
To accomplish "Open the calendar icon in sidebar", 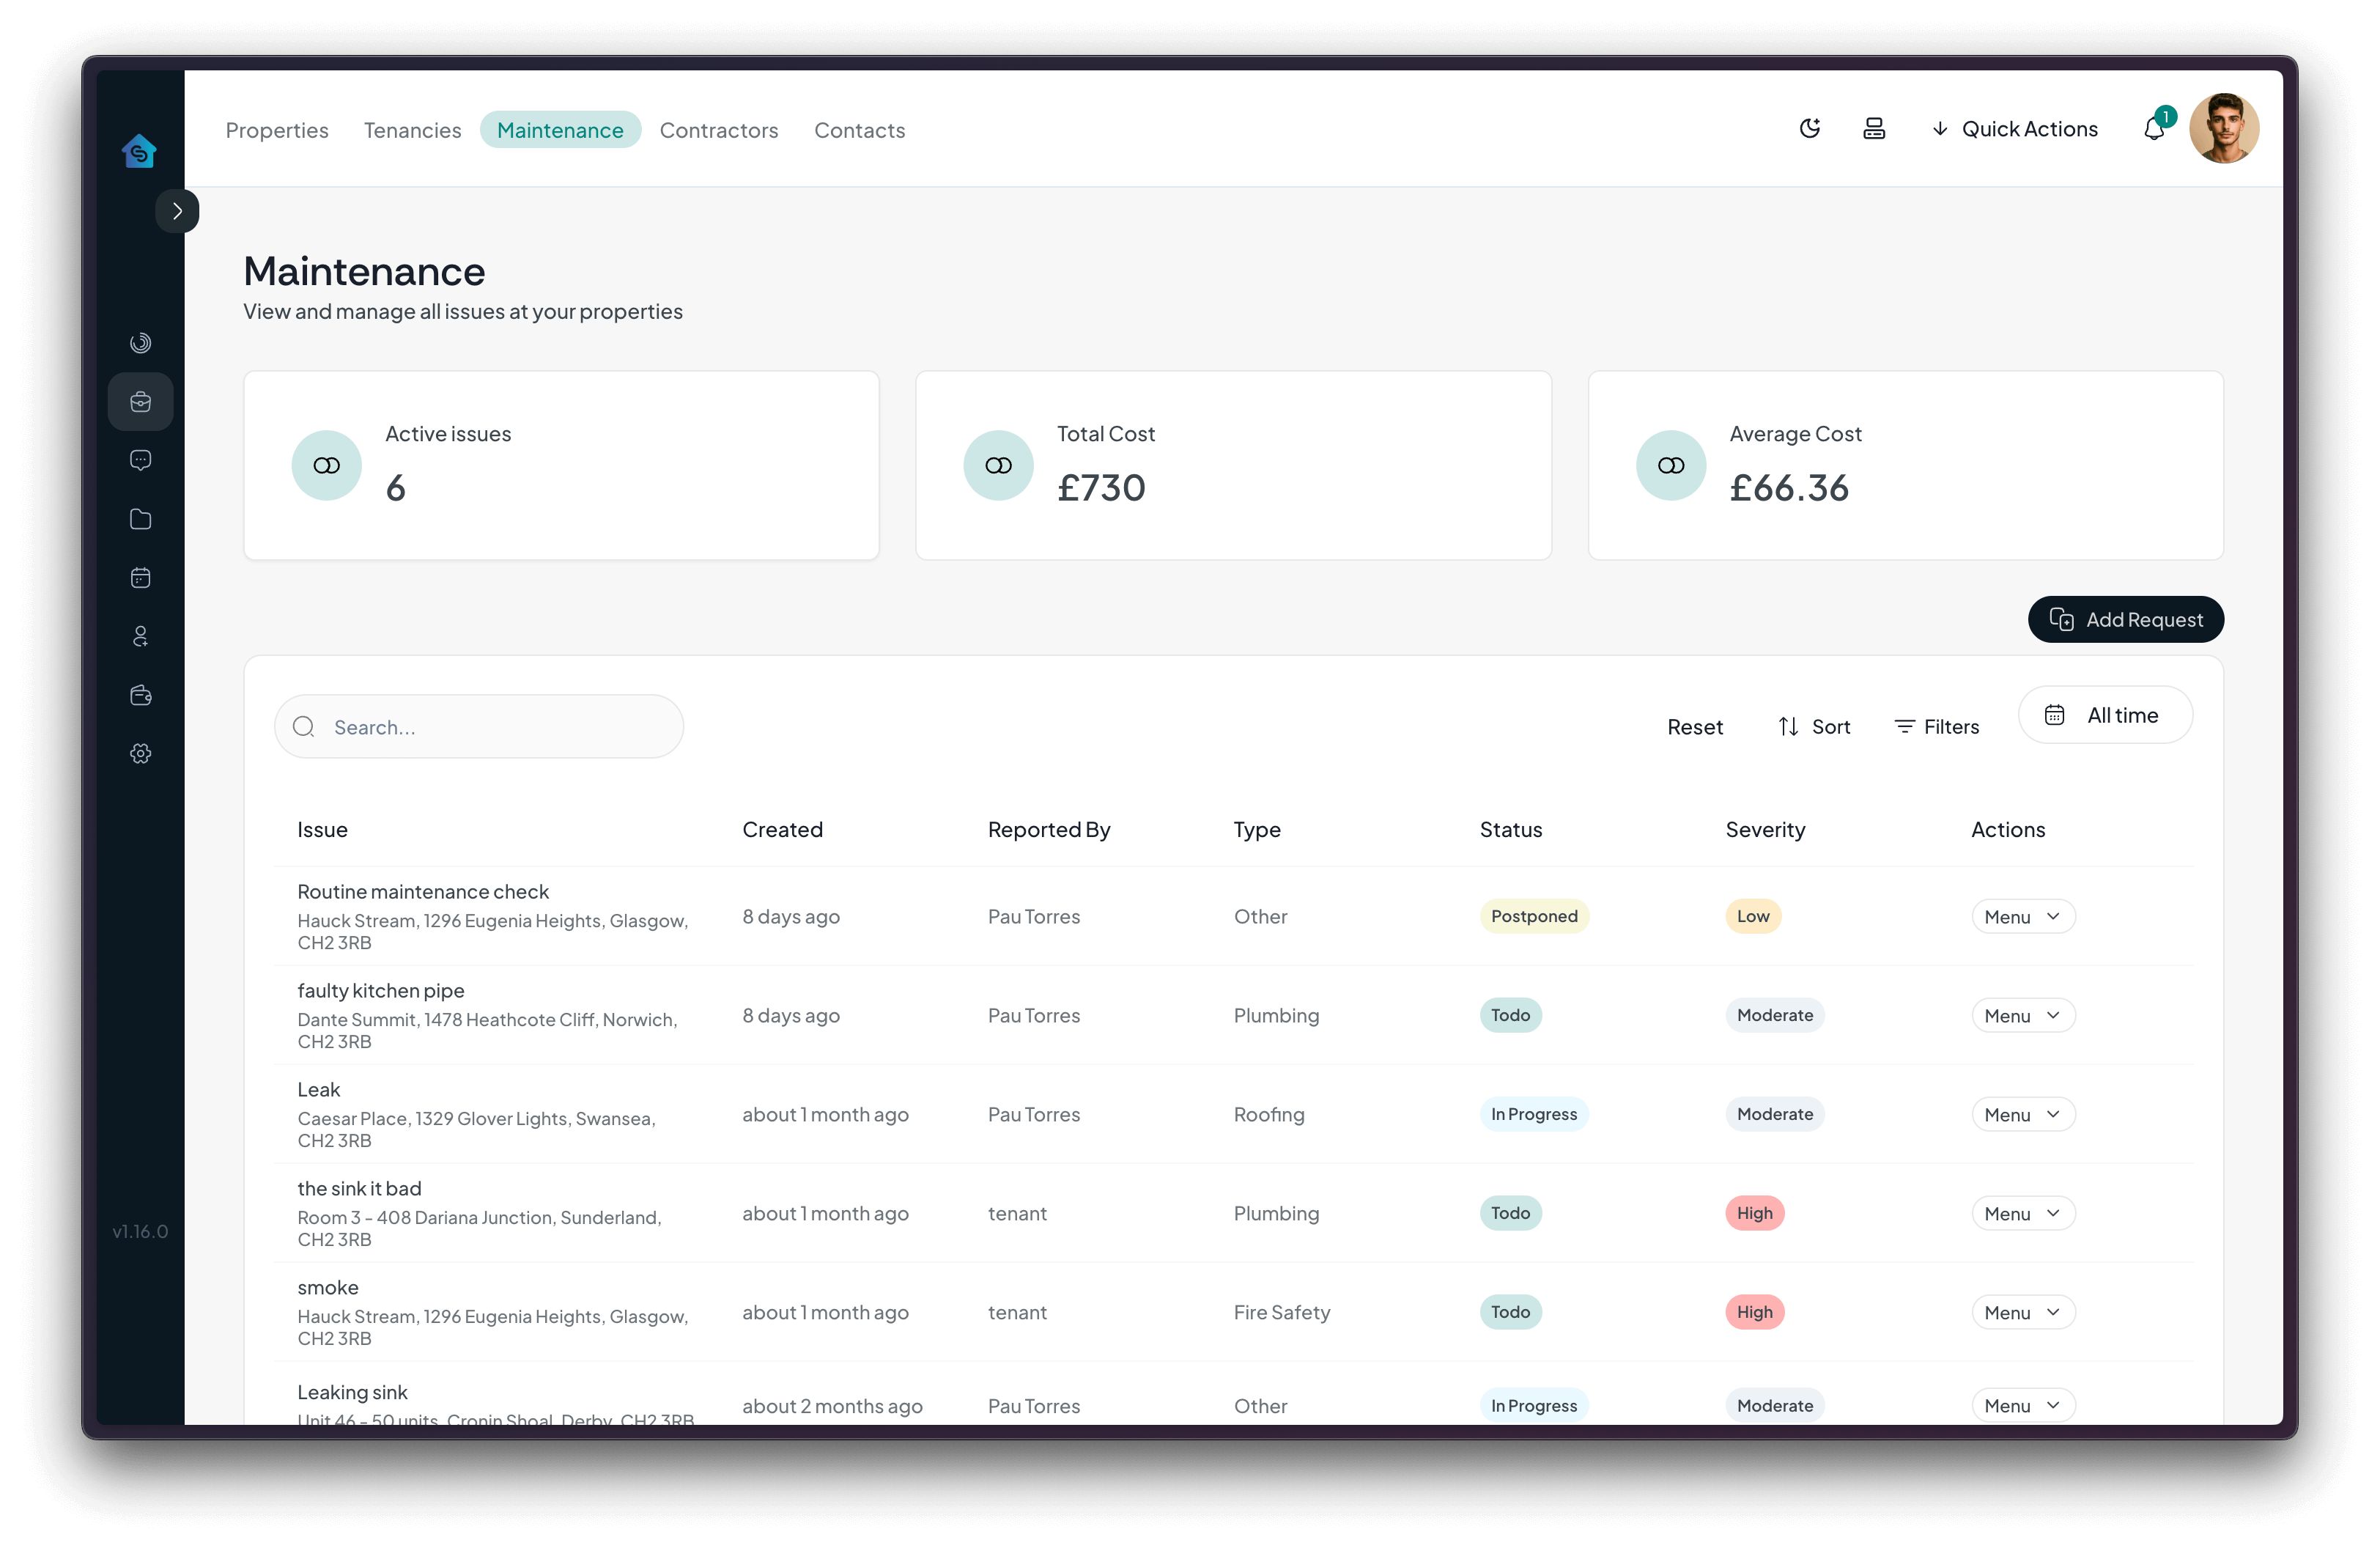I will (141, 578).
